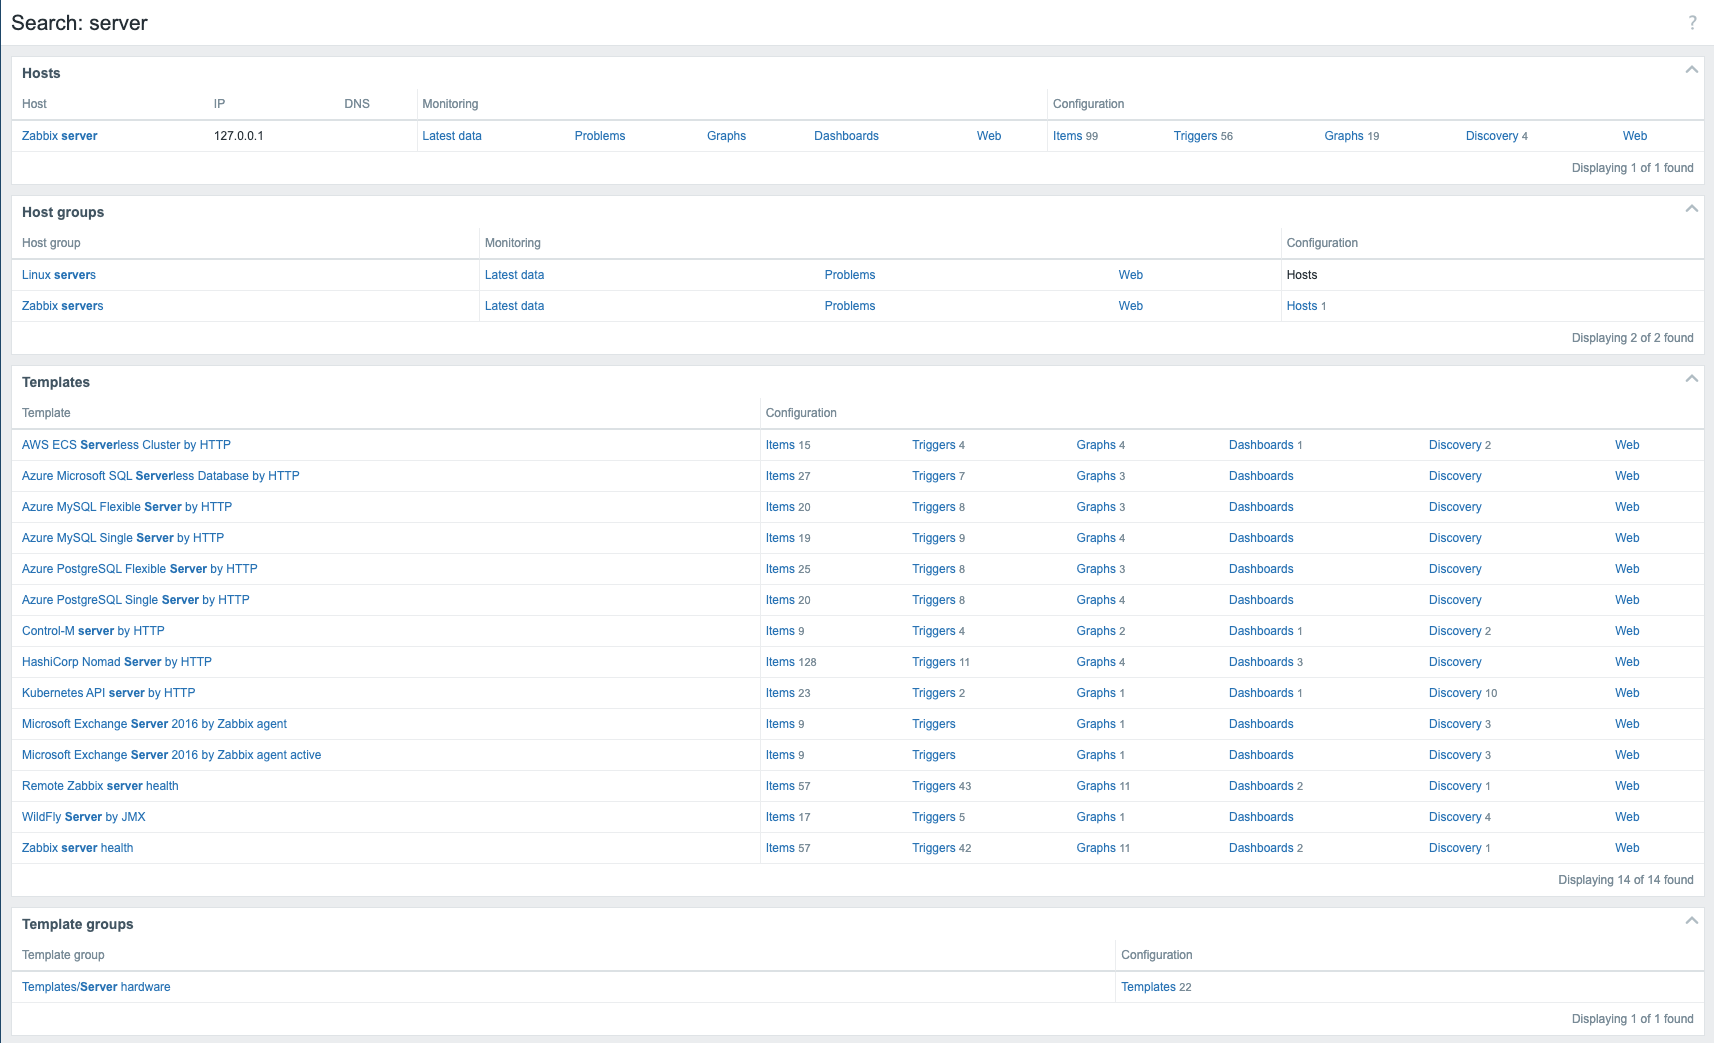The width and height of the screenshot is (1714, 1043).
Task: Open Zabbix server health template
Action: (x=78, y=848)
